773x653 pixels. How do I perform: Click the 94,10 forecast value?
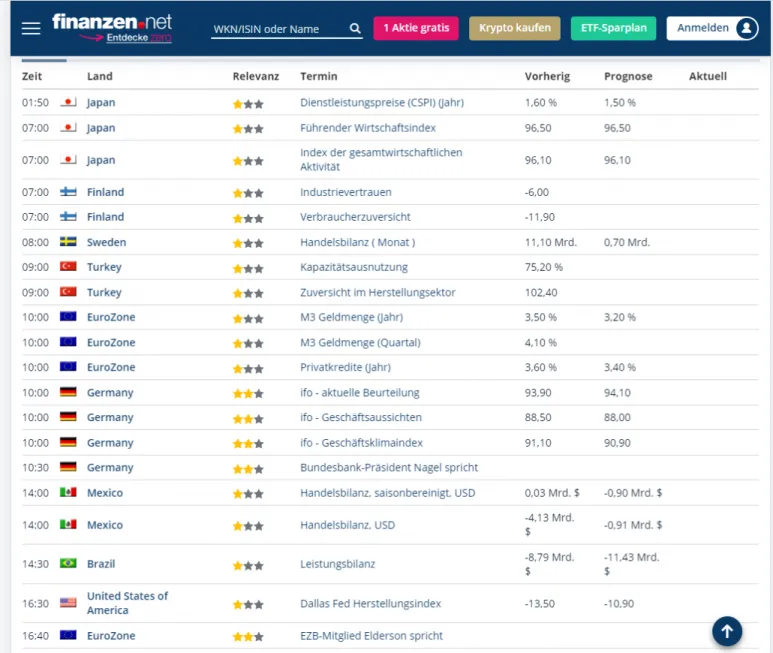(x=617, y=393)
